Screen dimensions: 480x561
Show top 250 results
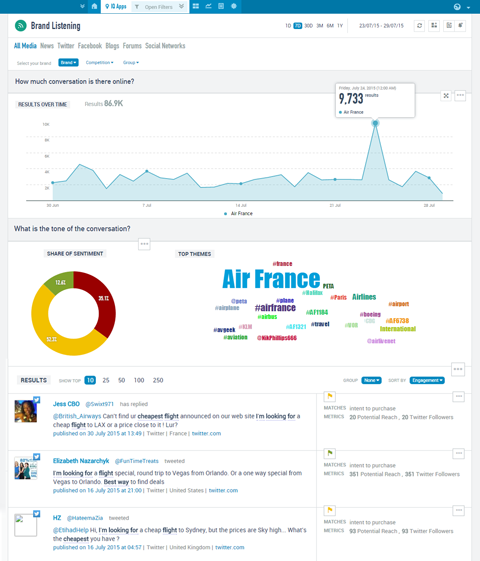pos(158,380)
